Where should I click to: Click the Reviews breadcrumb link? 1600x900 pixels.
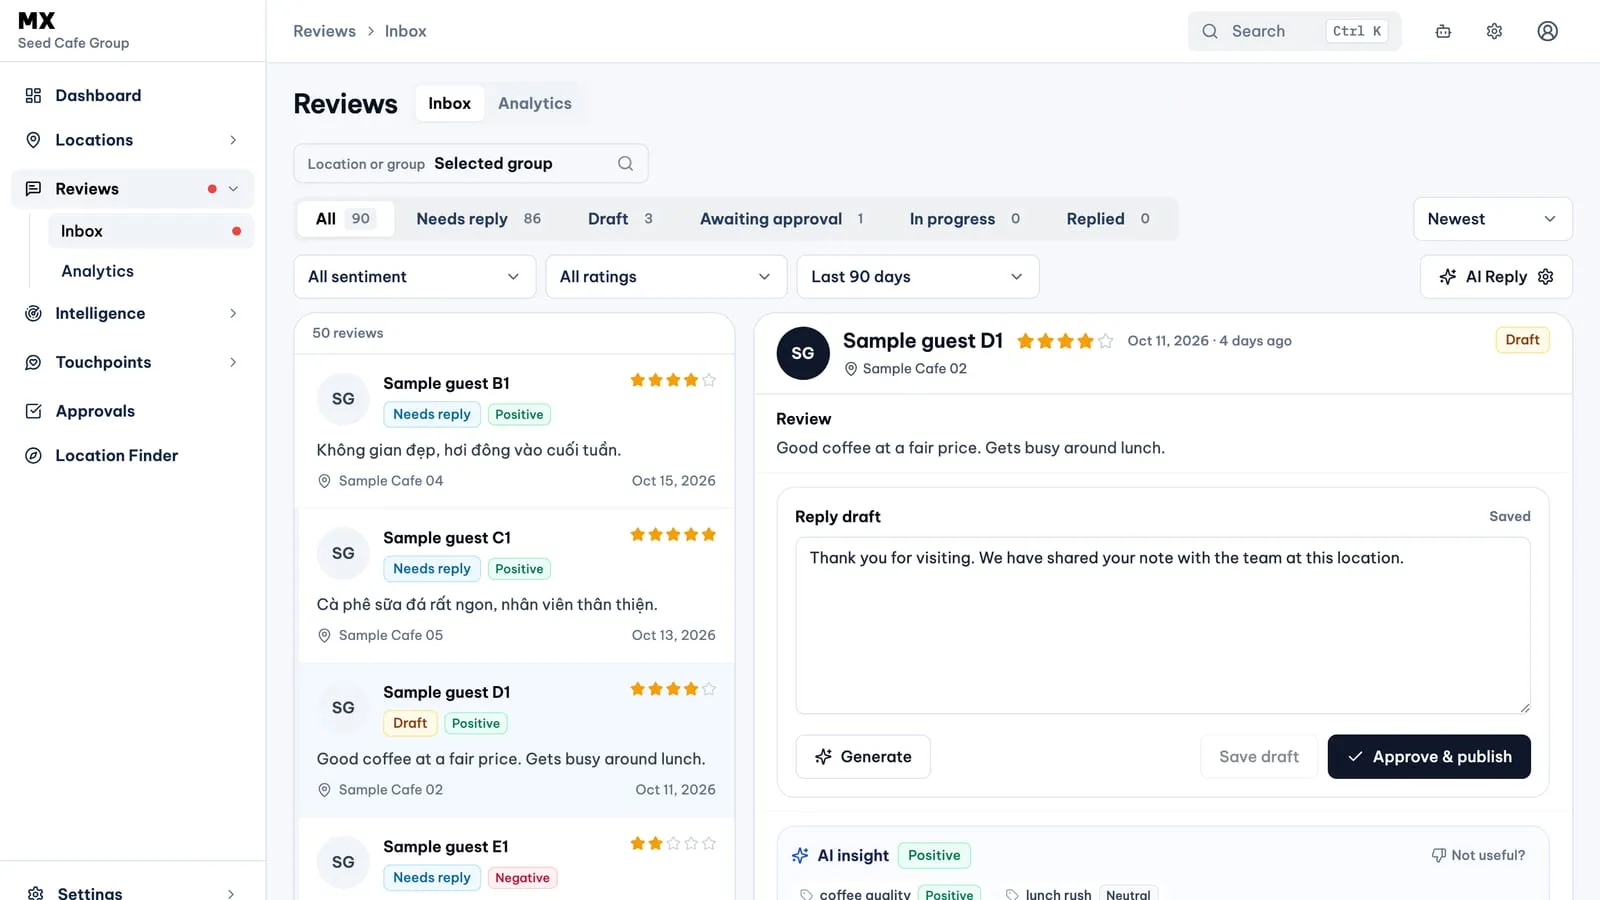pos(324,31)
